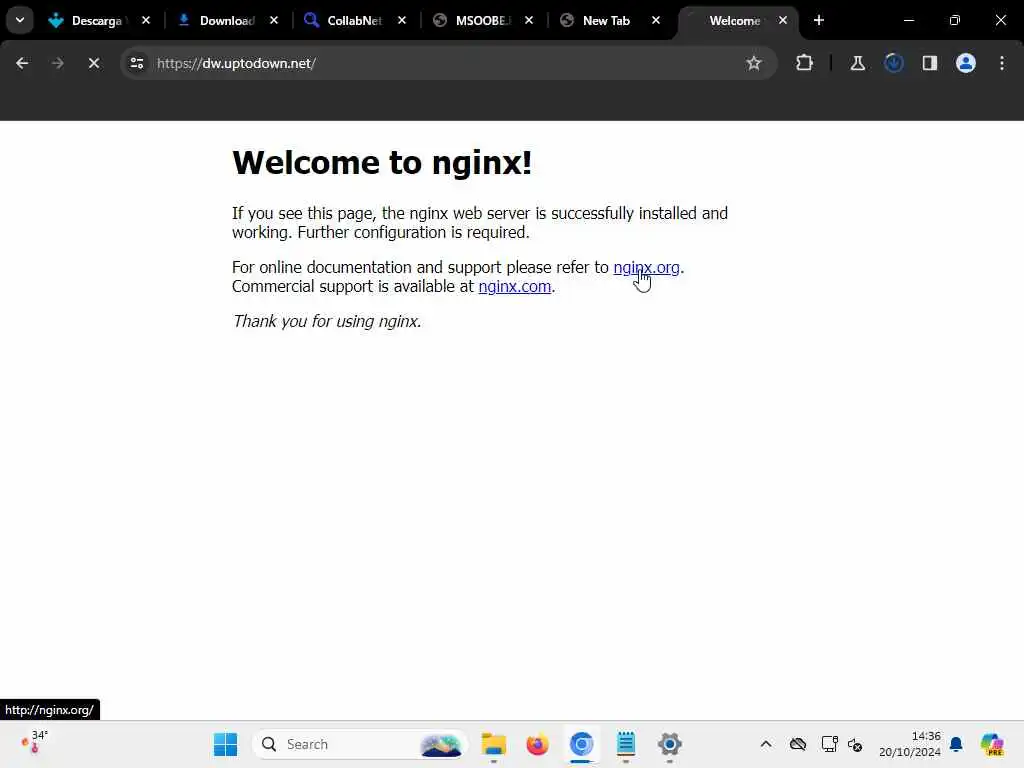1024x768 pixels.
Task: Toggle the browser side panel
Action: pos(930,63)
